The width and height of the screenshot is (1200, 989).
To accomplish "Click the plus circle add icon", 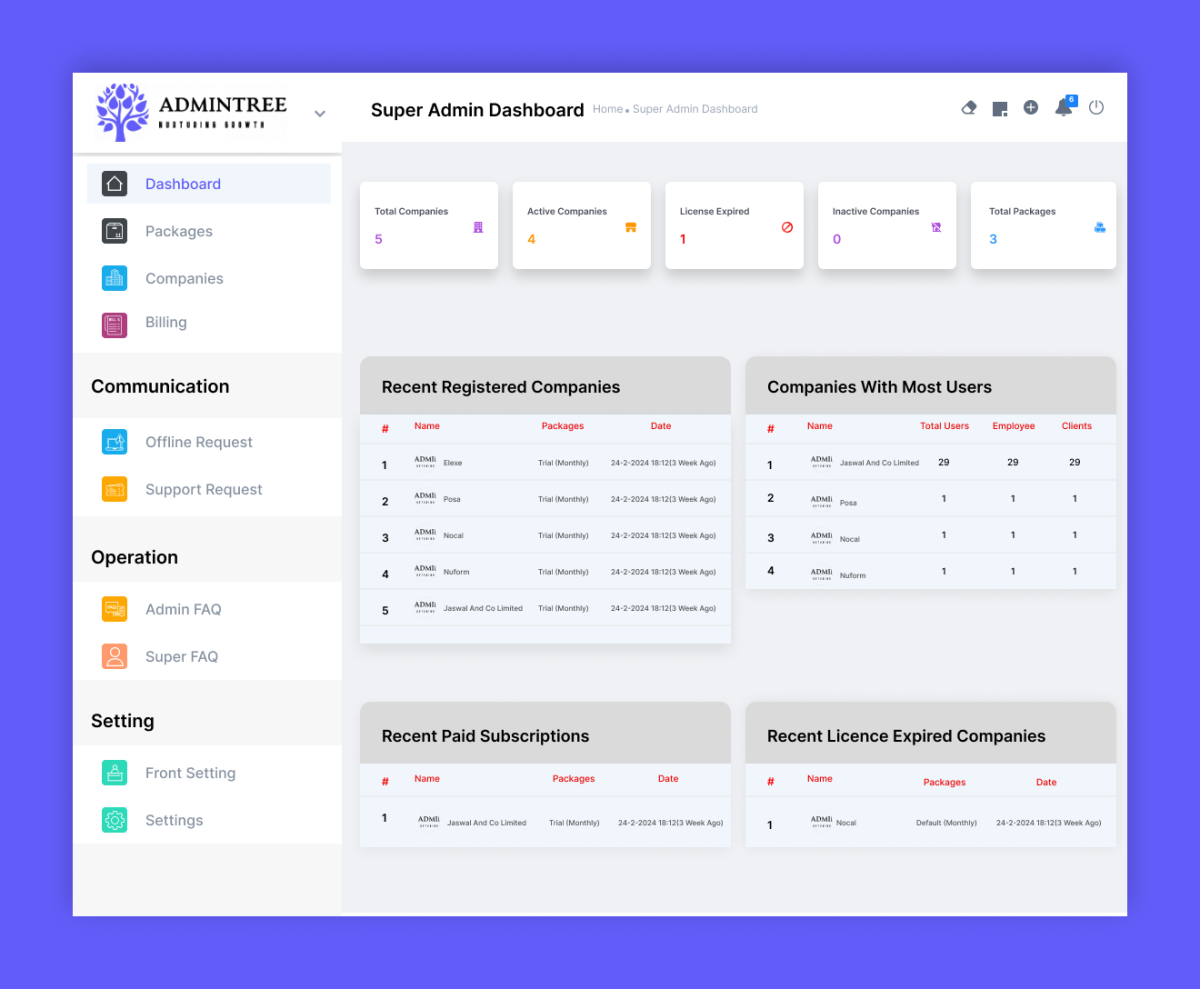I will click(x=1031, y=107).
